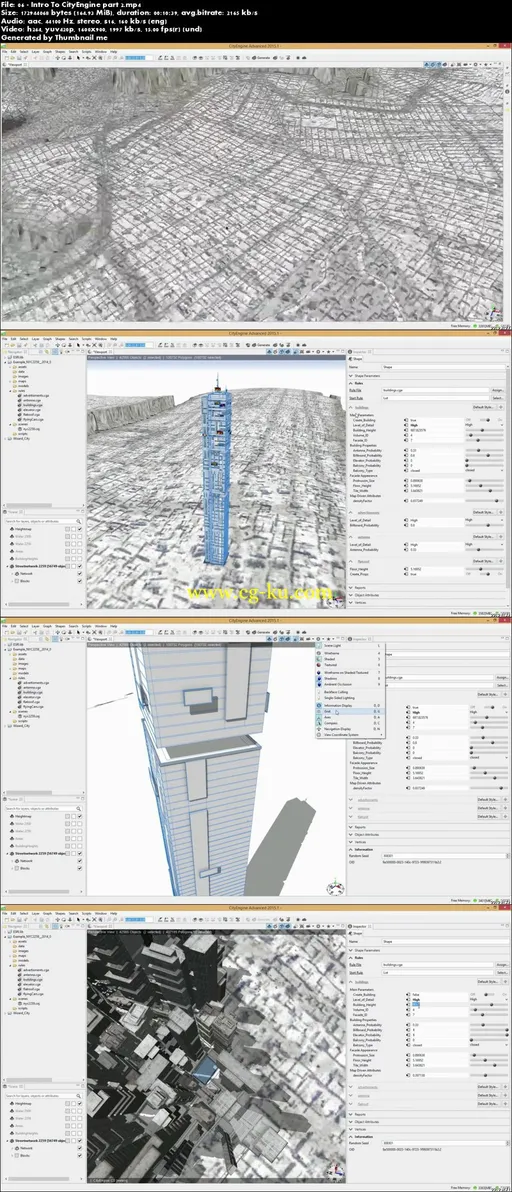
Task: Click attribute source icon beside Create_Building in full-skyscraper frame
Action: click(x=406, y=420)
